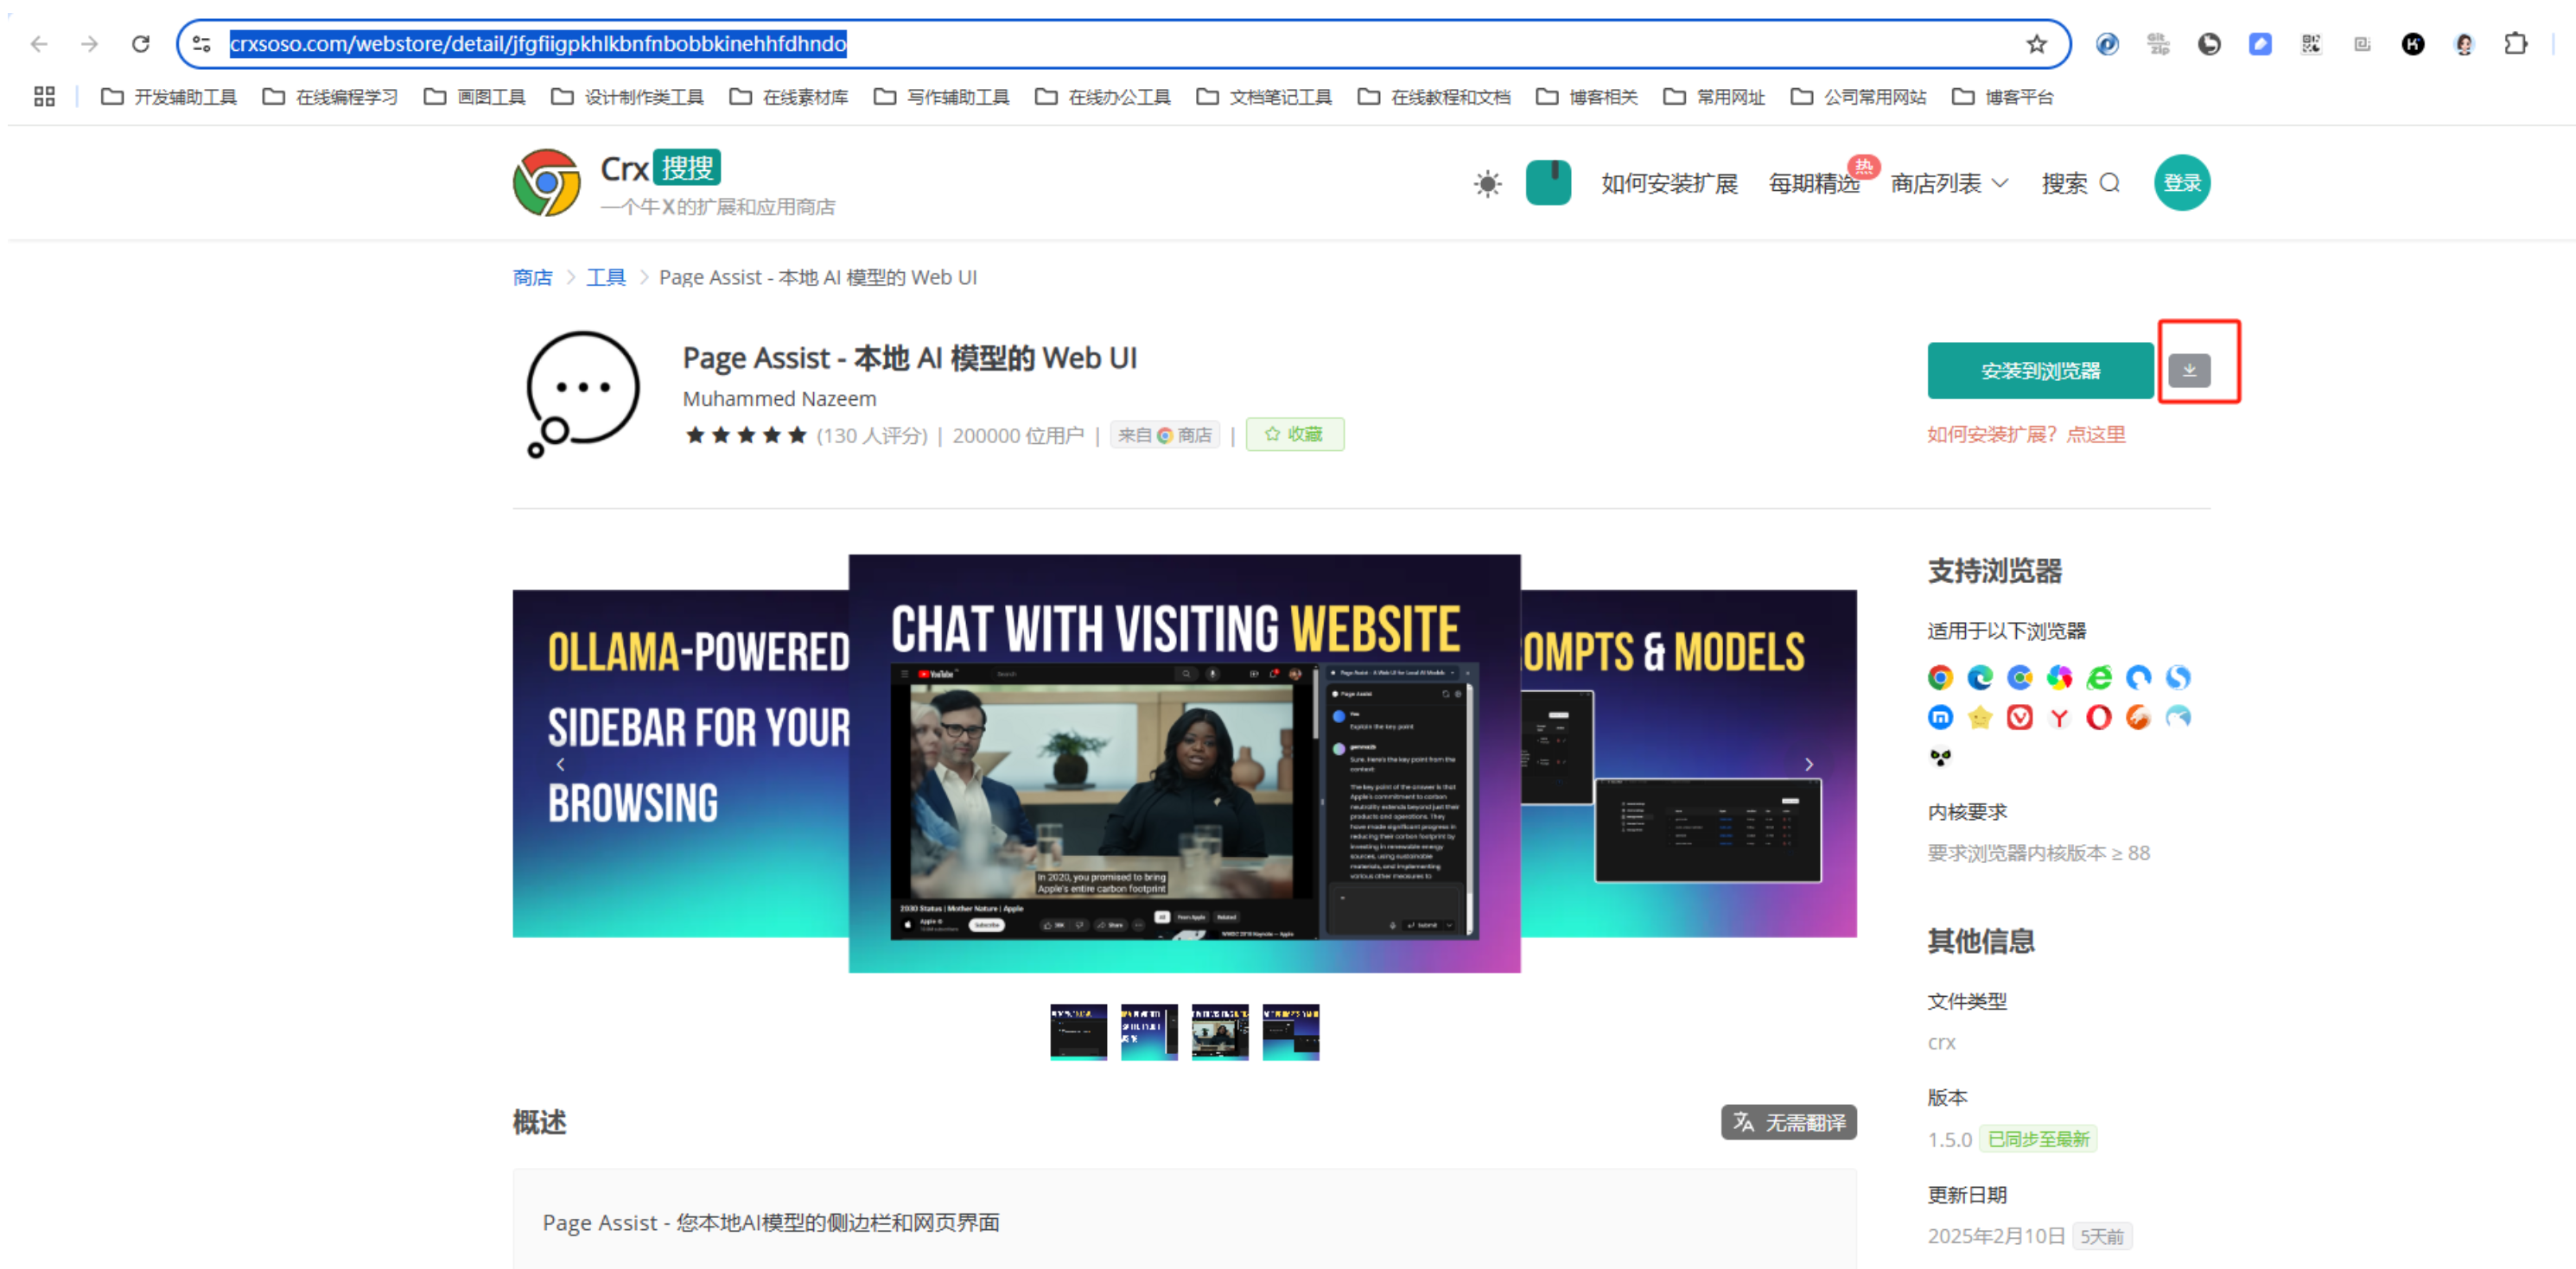Click the 如何安装扩展？点这里 link

click(2026, 434)
